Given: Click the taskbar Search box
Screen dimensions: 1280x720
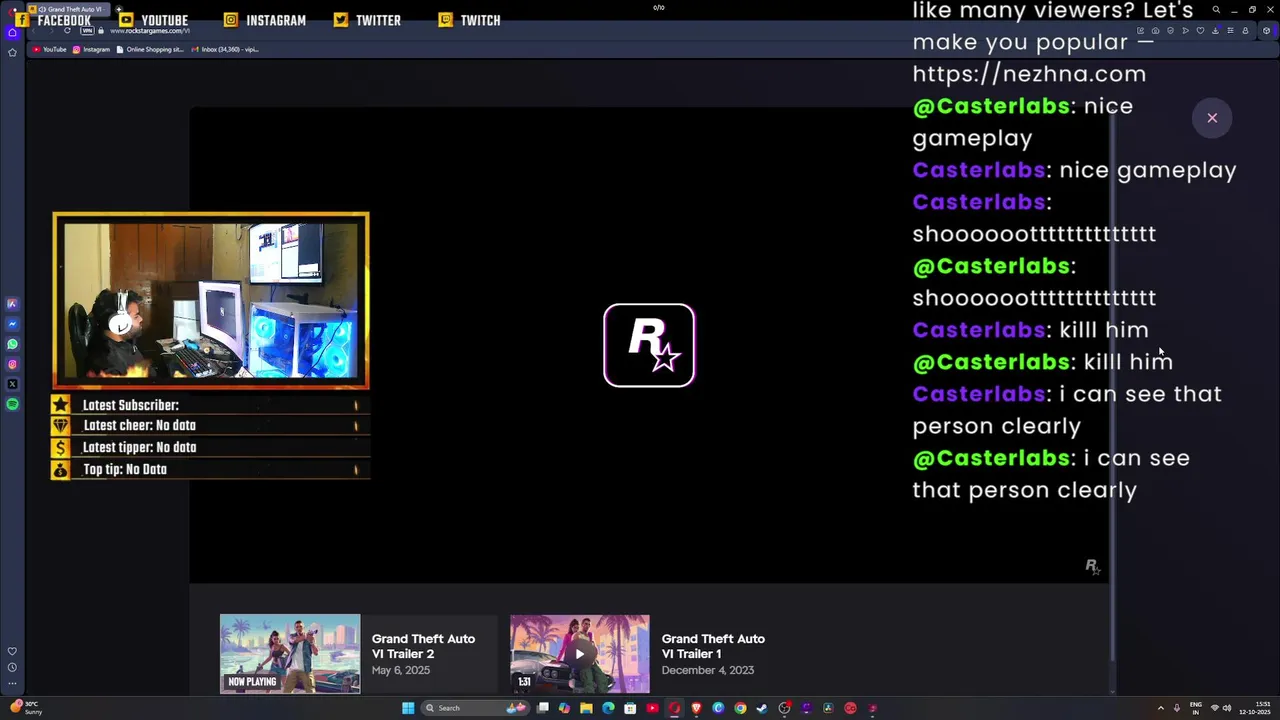Looking at the screenshot, I should (476, 708).
